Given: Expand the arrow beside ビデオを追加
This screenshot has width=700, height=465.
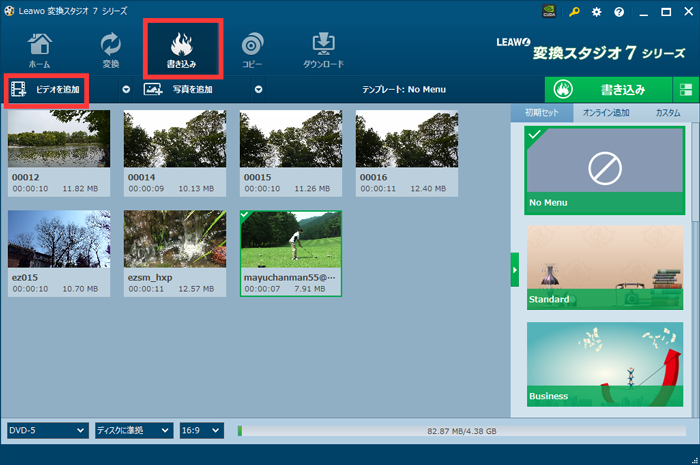Looking at the screenshot, I should (126, 89).
